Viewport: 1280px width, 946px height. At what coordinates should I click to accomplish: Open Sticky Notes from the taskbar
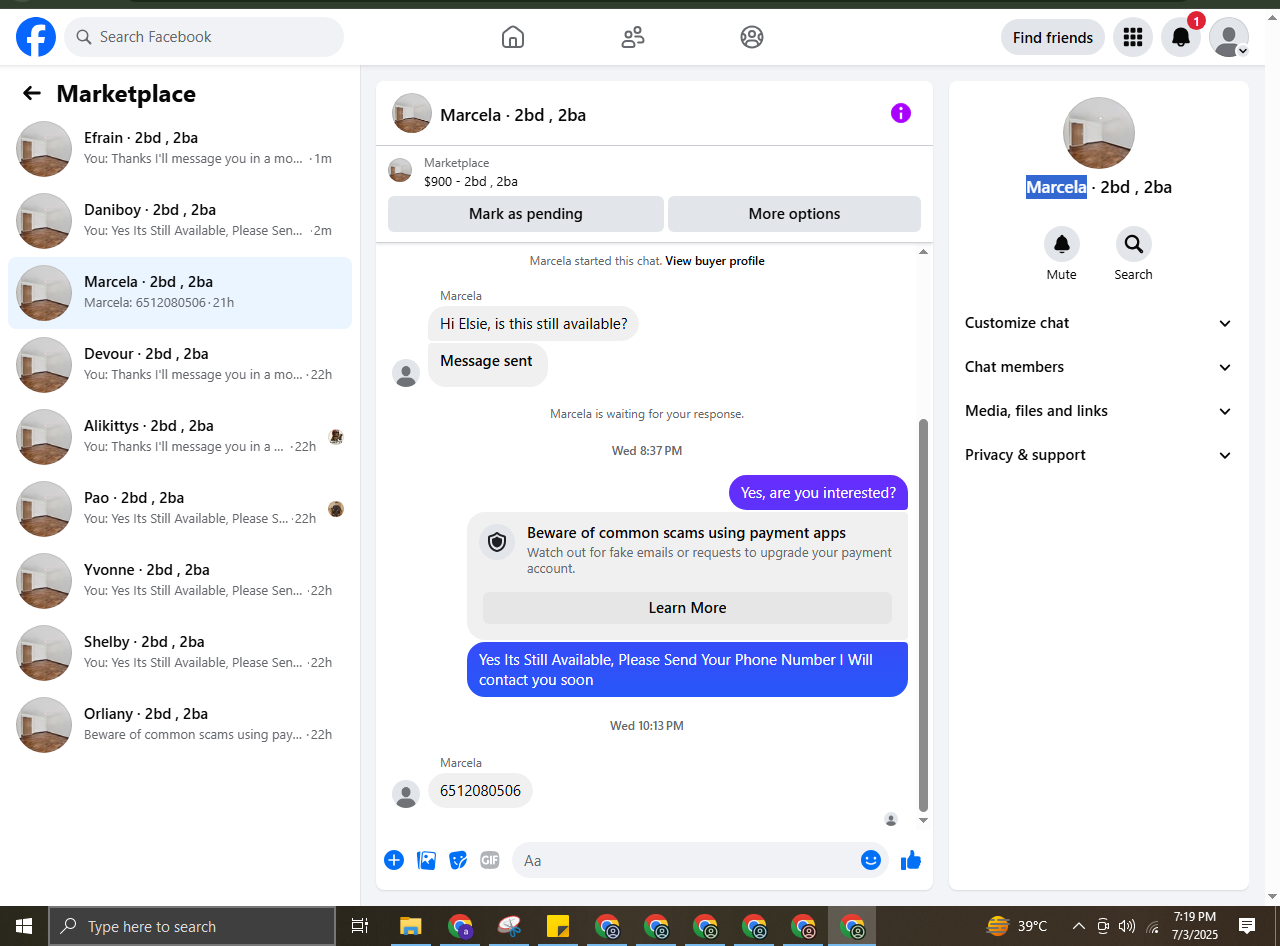558,926
